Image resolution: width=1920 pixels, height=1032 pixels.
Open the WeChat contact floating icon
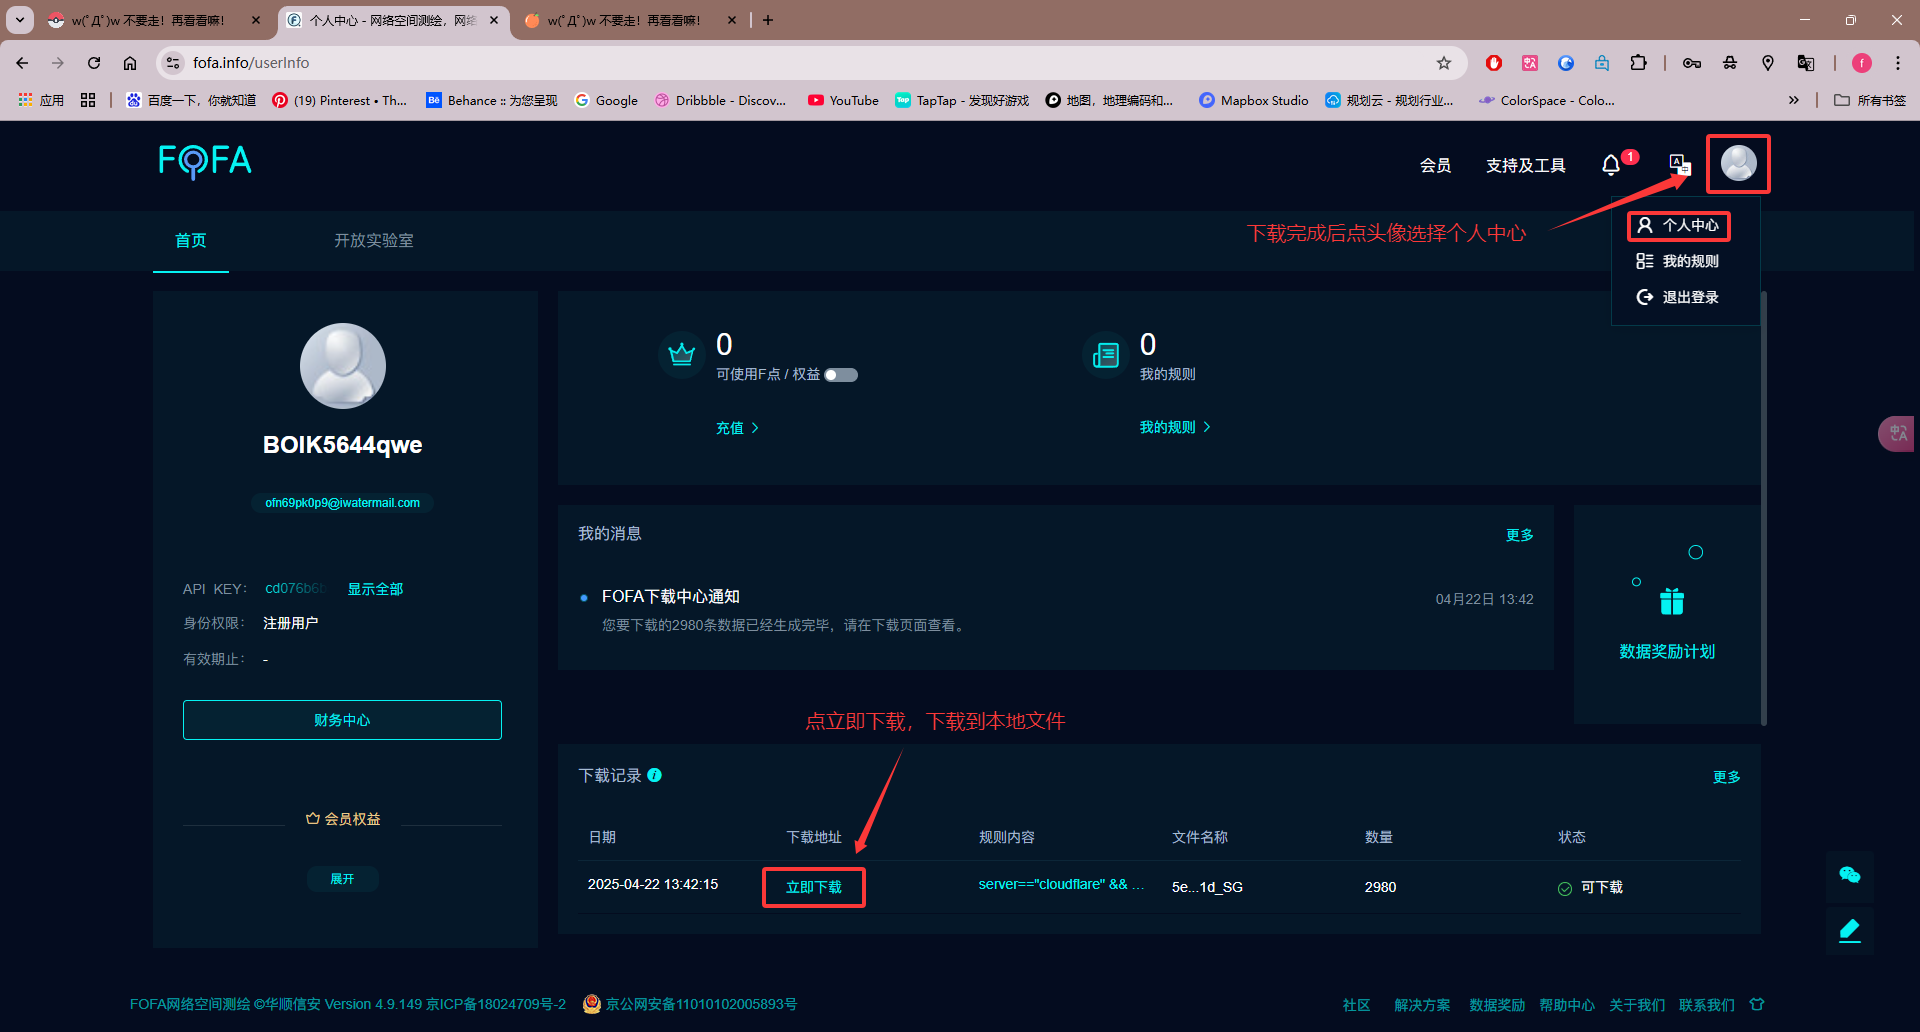1849,875
